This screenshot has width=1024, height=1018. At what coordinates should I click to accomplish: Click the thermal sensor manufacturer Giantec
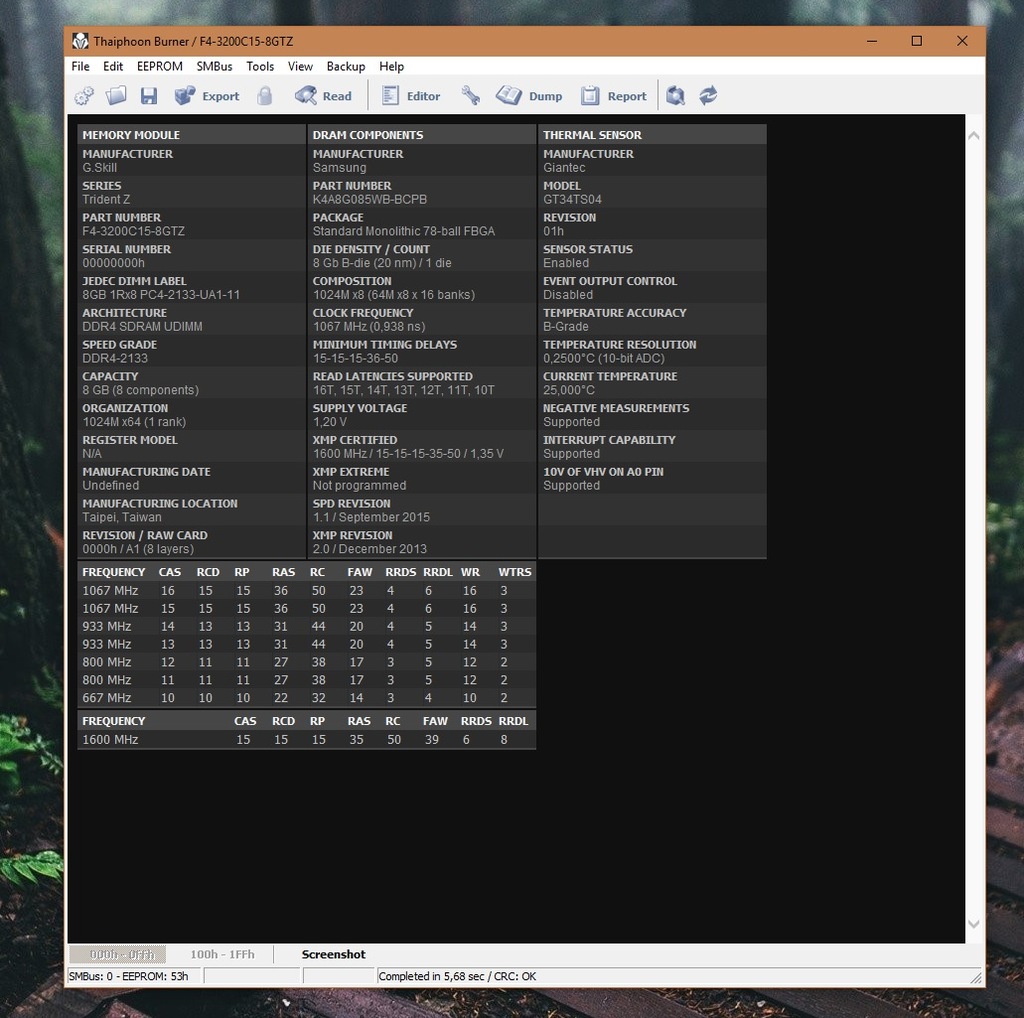(x=564, y=167)
